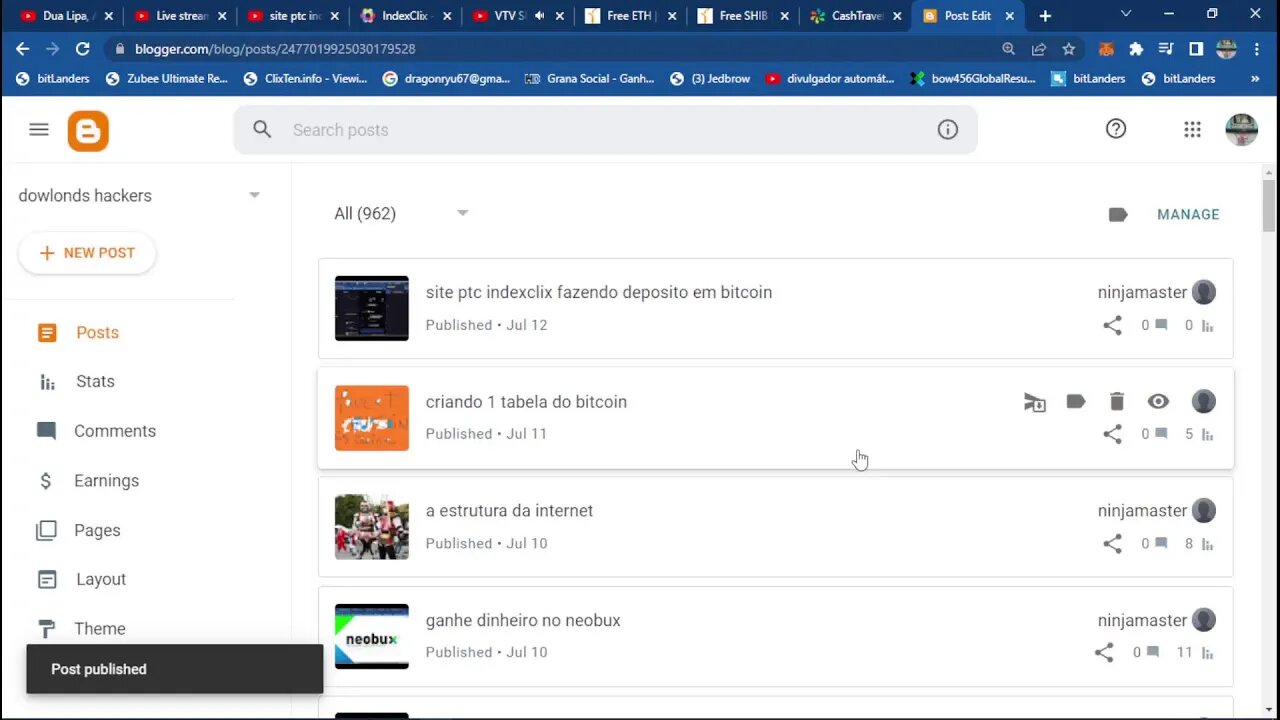Toggle Chrome side panel
The width and height of the screenshot is (1280, 720).
(x=1196, y=48)
